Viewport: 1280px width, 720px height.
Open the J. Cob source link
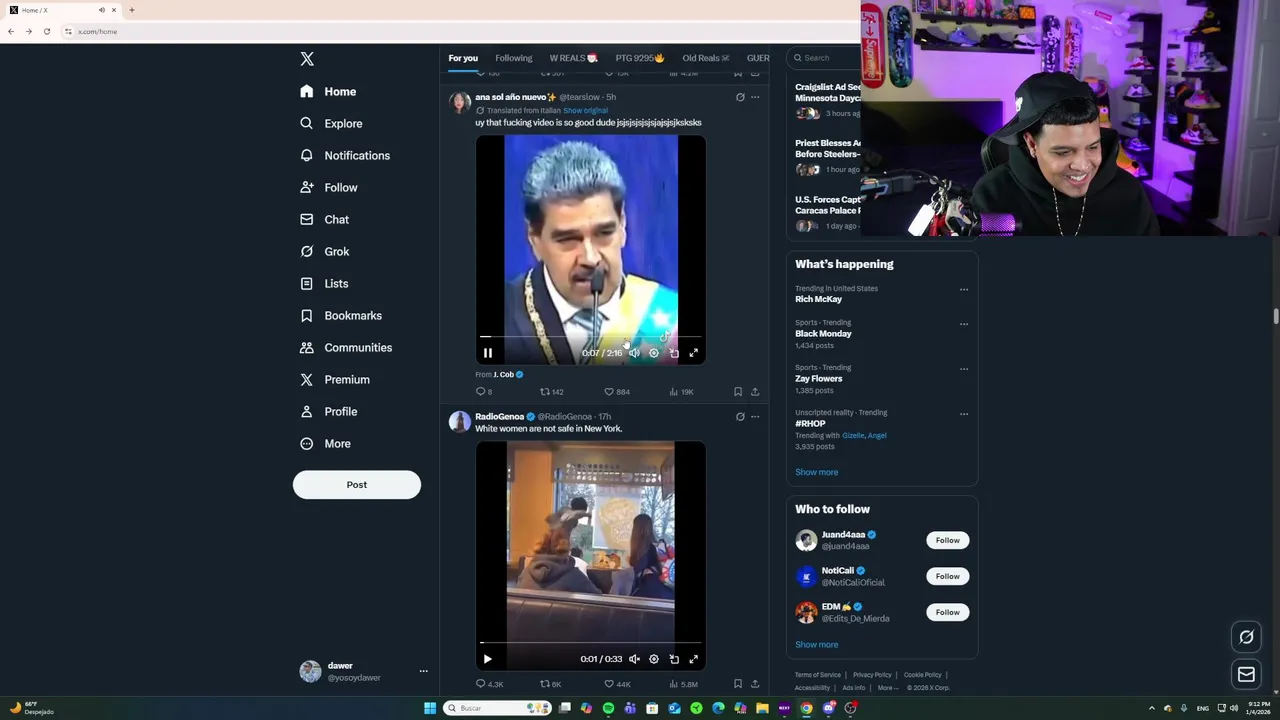tap(508, 374)
